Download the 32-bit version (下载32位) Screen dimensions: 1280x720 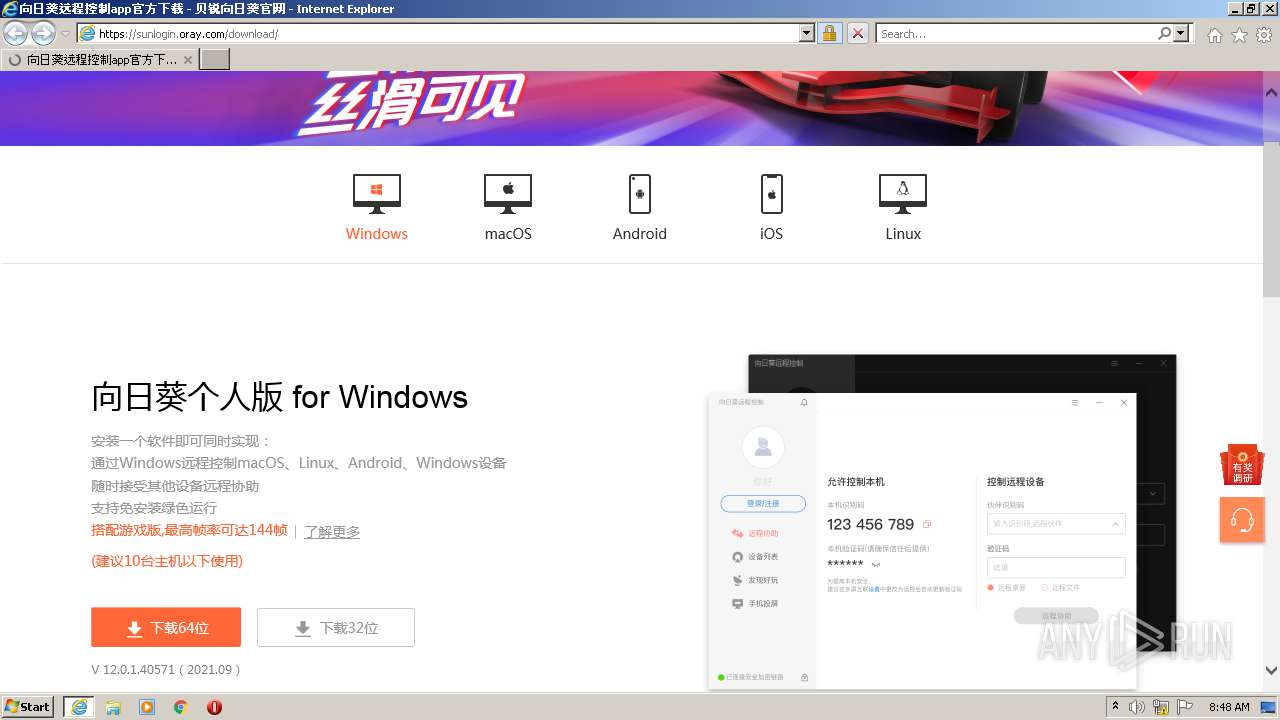(336, 627)
